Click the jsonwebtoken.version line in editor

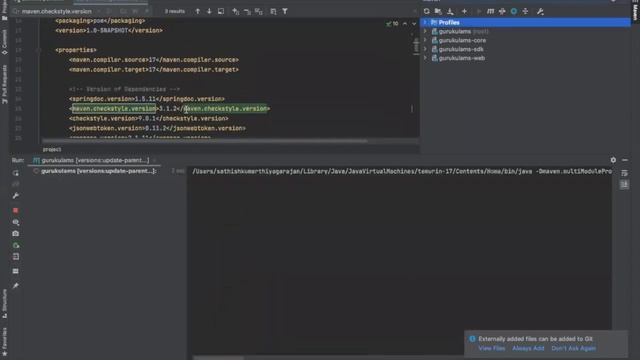[158, 128]
